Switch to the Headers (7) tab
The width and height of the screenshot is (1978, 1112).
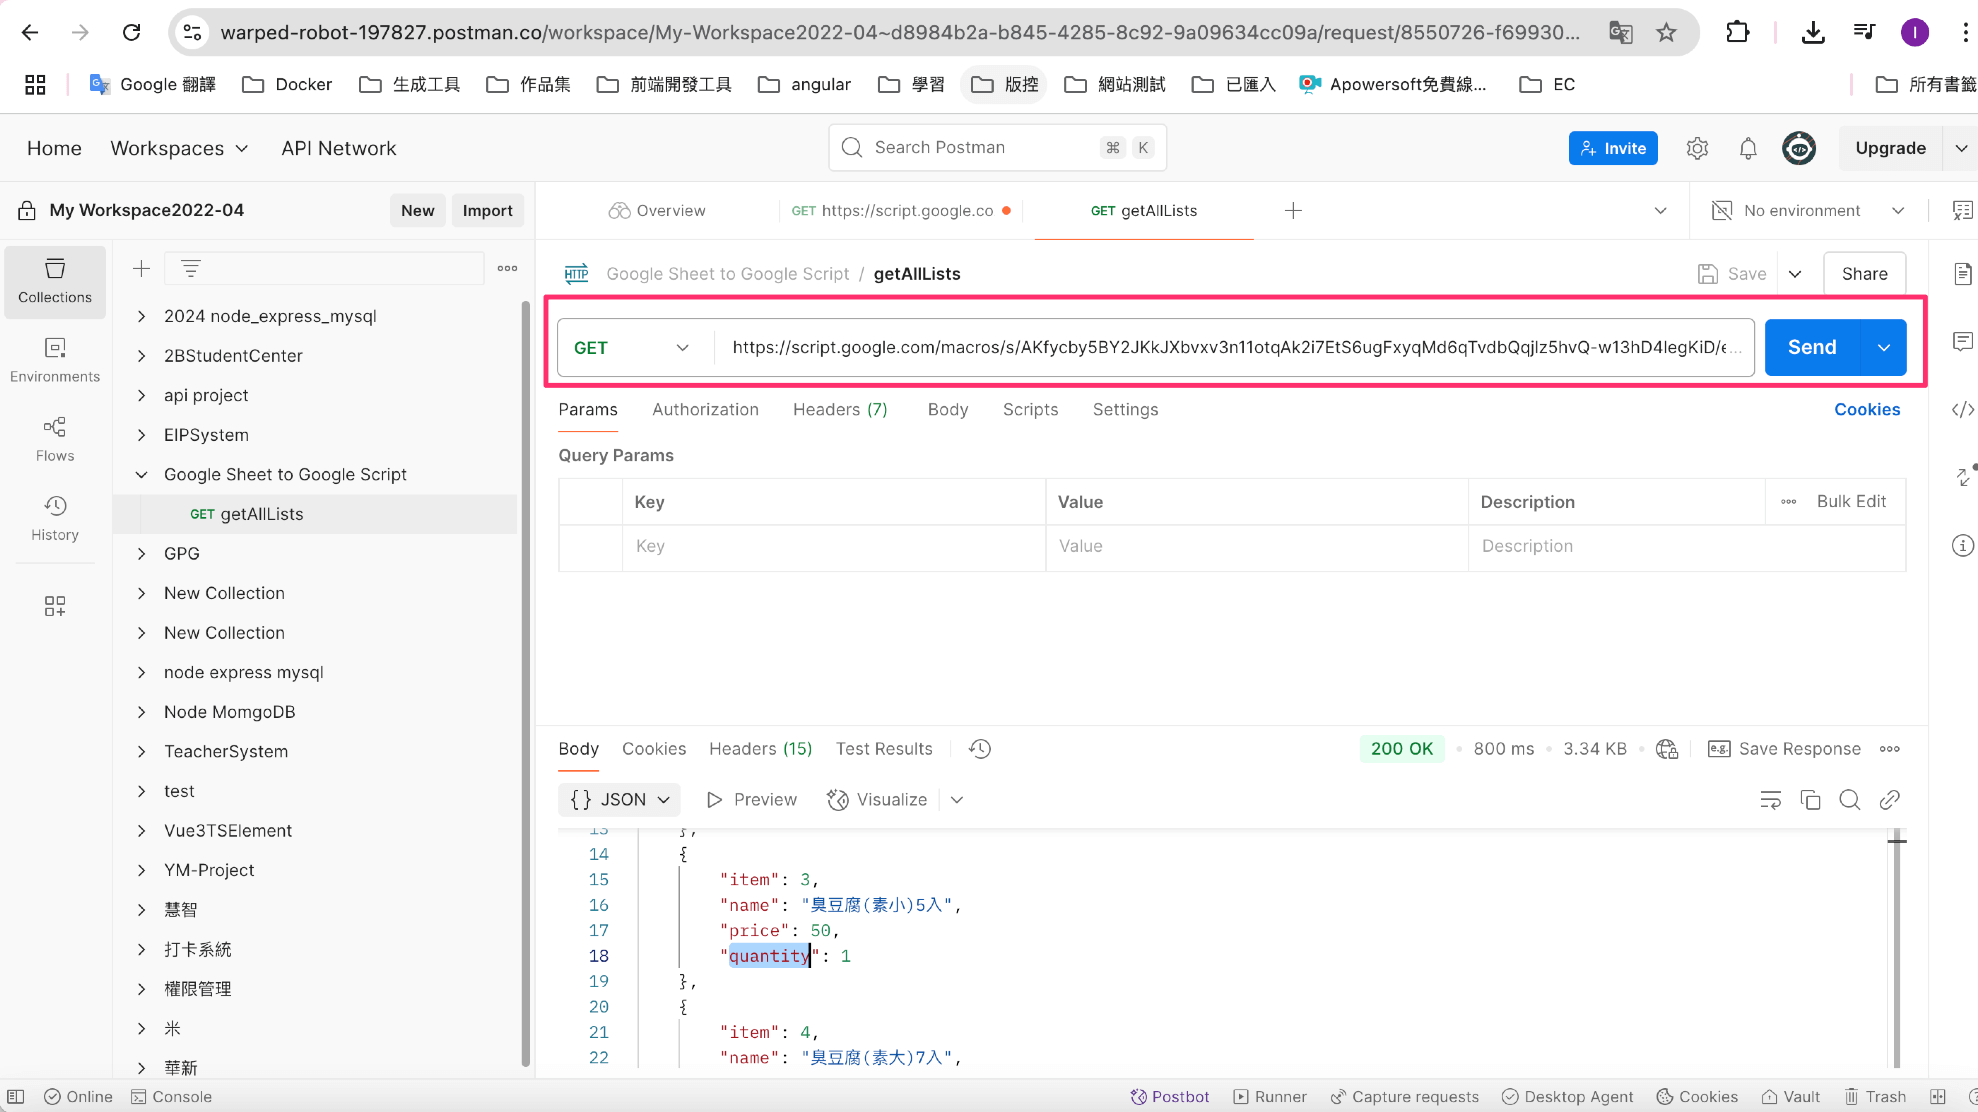840,410
